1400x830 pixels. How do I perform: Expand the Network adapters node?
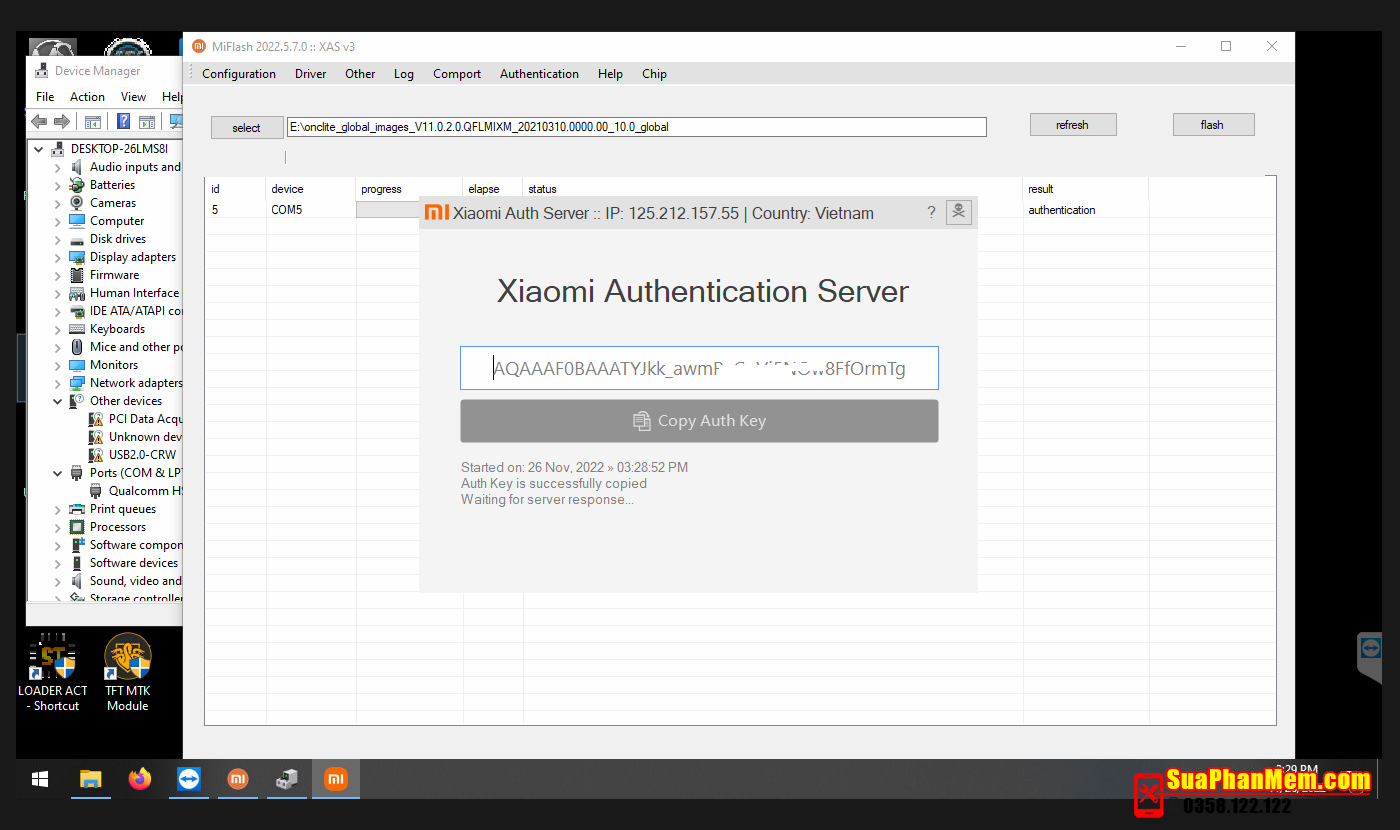[58, 383]
